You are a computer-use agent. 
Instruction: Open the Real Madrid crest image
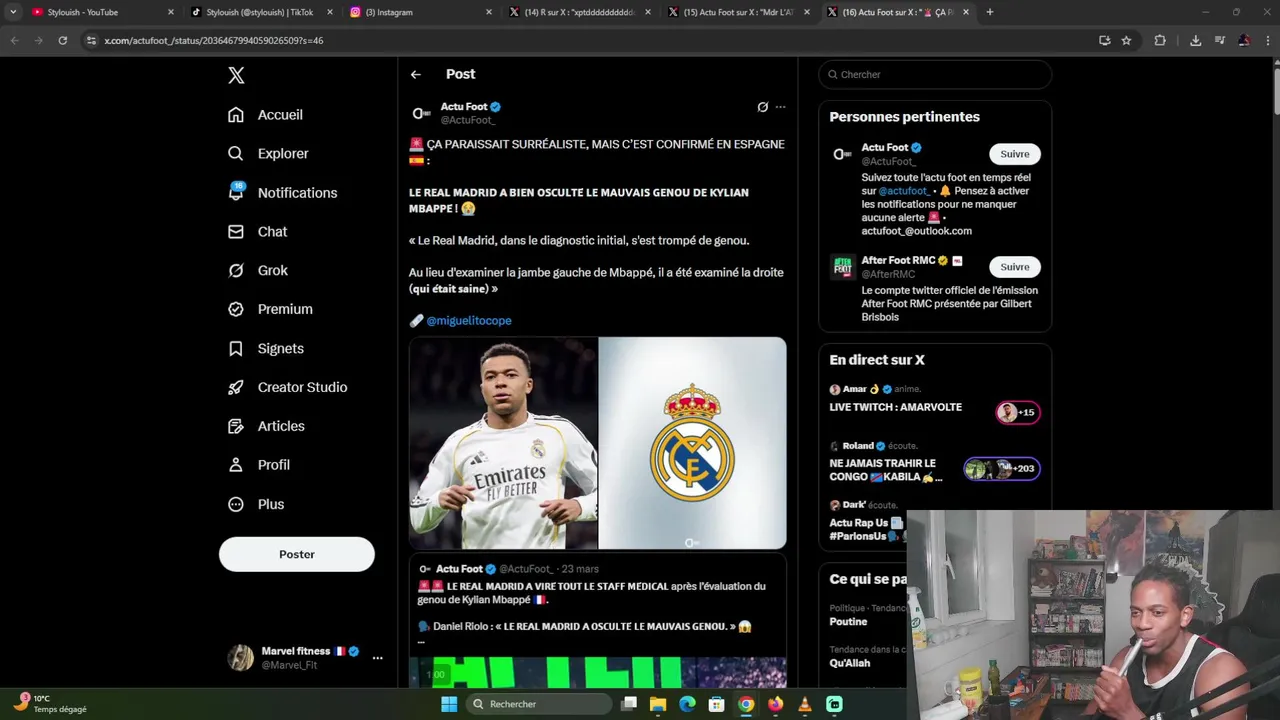[692, 443]
